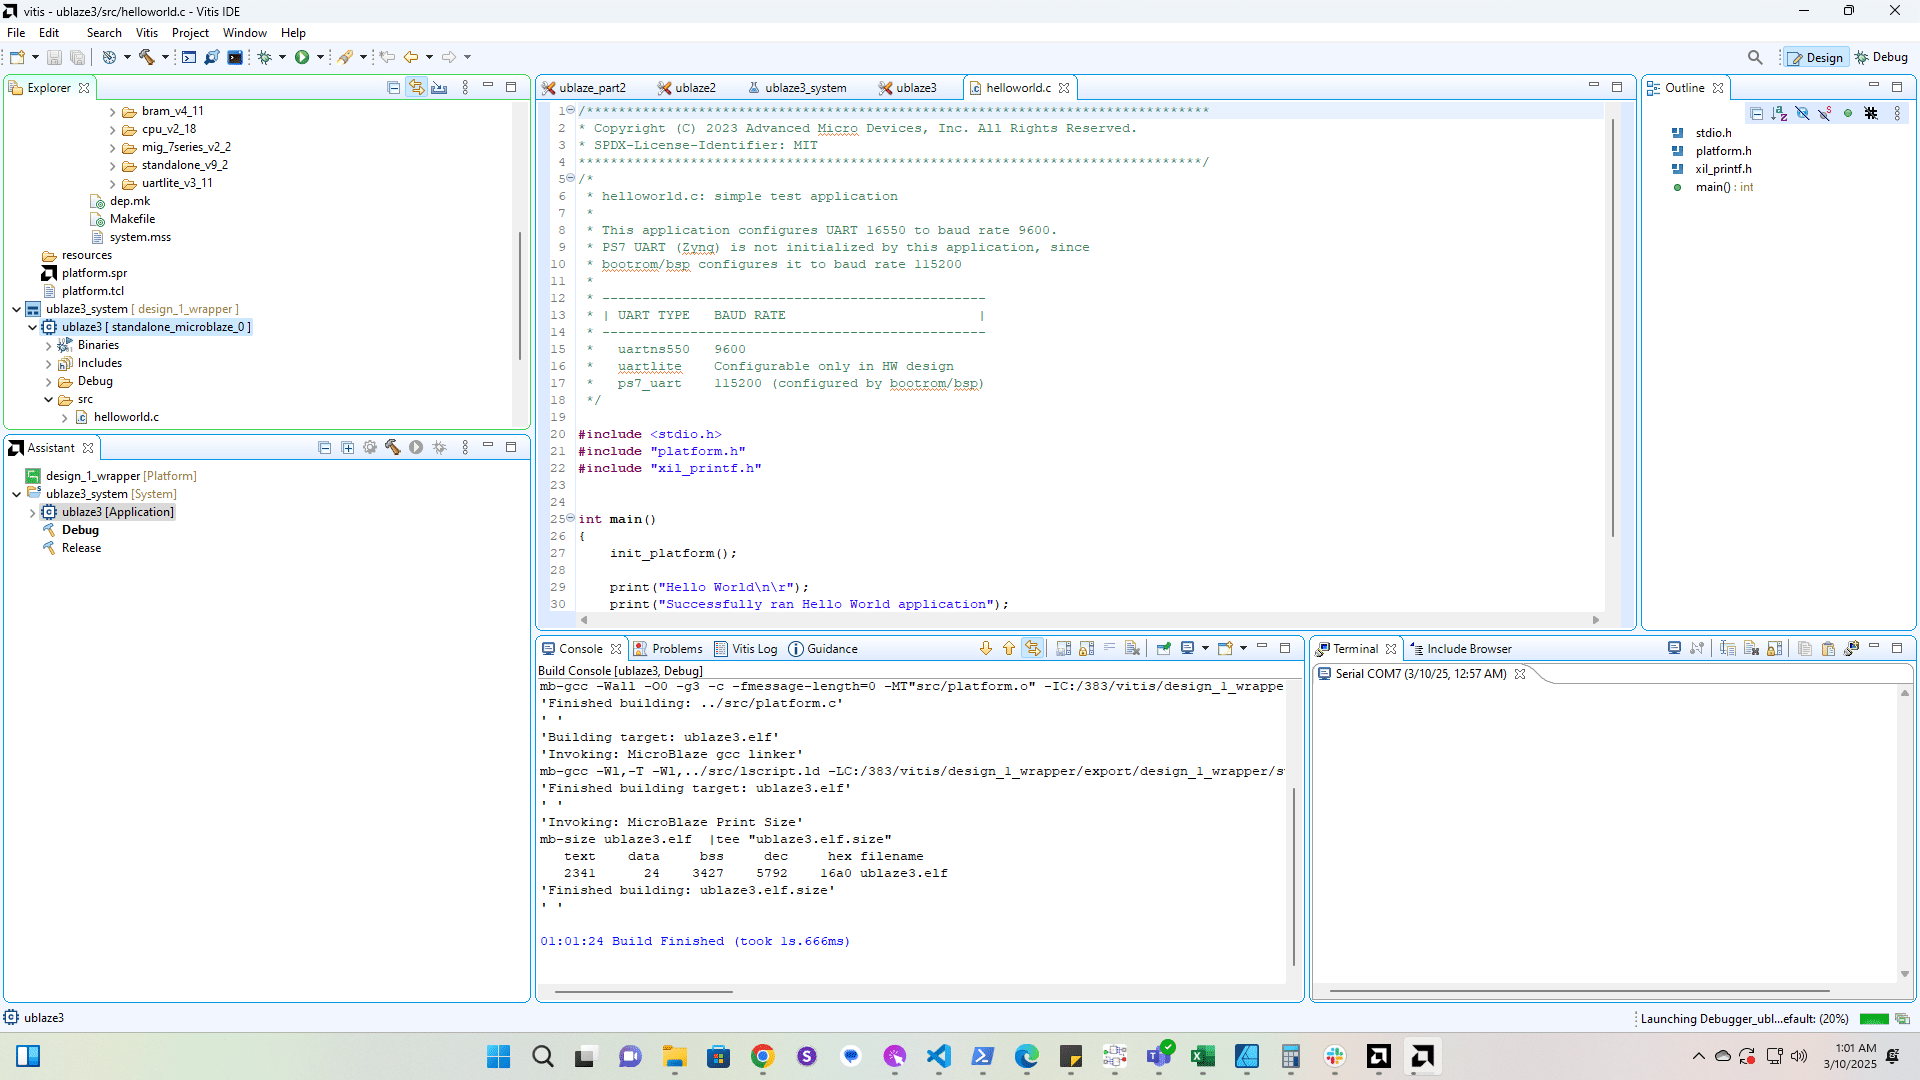1920x1080 pixels.
Task: Collapse the src folder in Explorer
Action: tap(48, 400)
